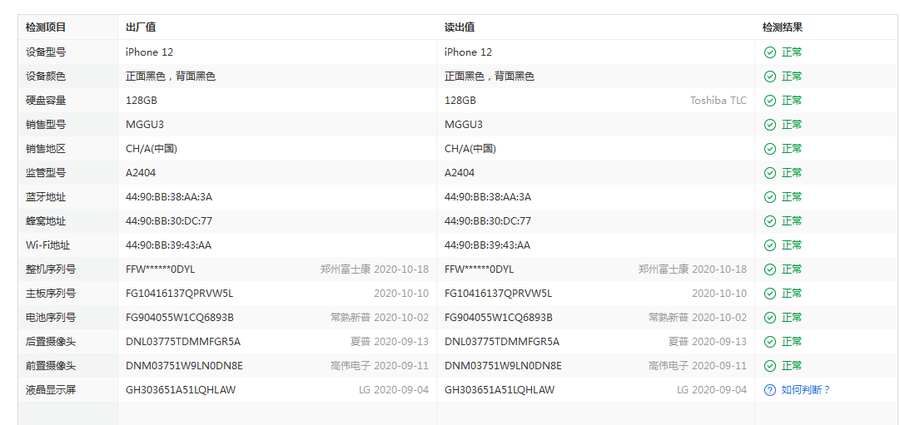
Task: Click the green check icon in 蓝牙地址 row
Action: coord(770,197)
